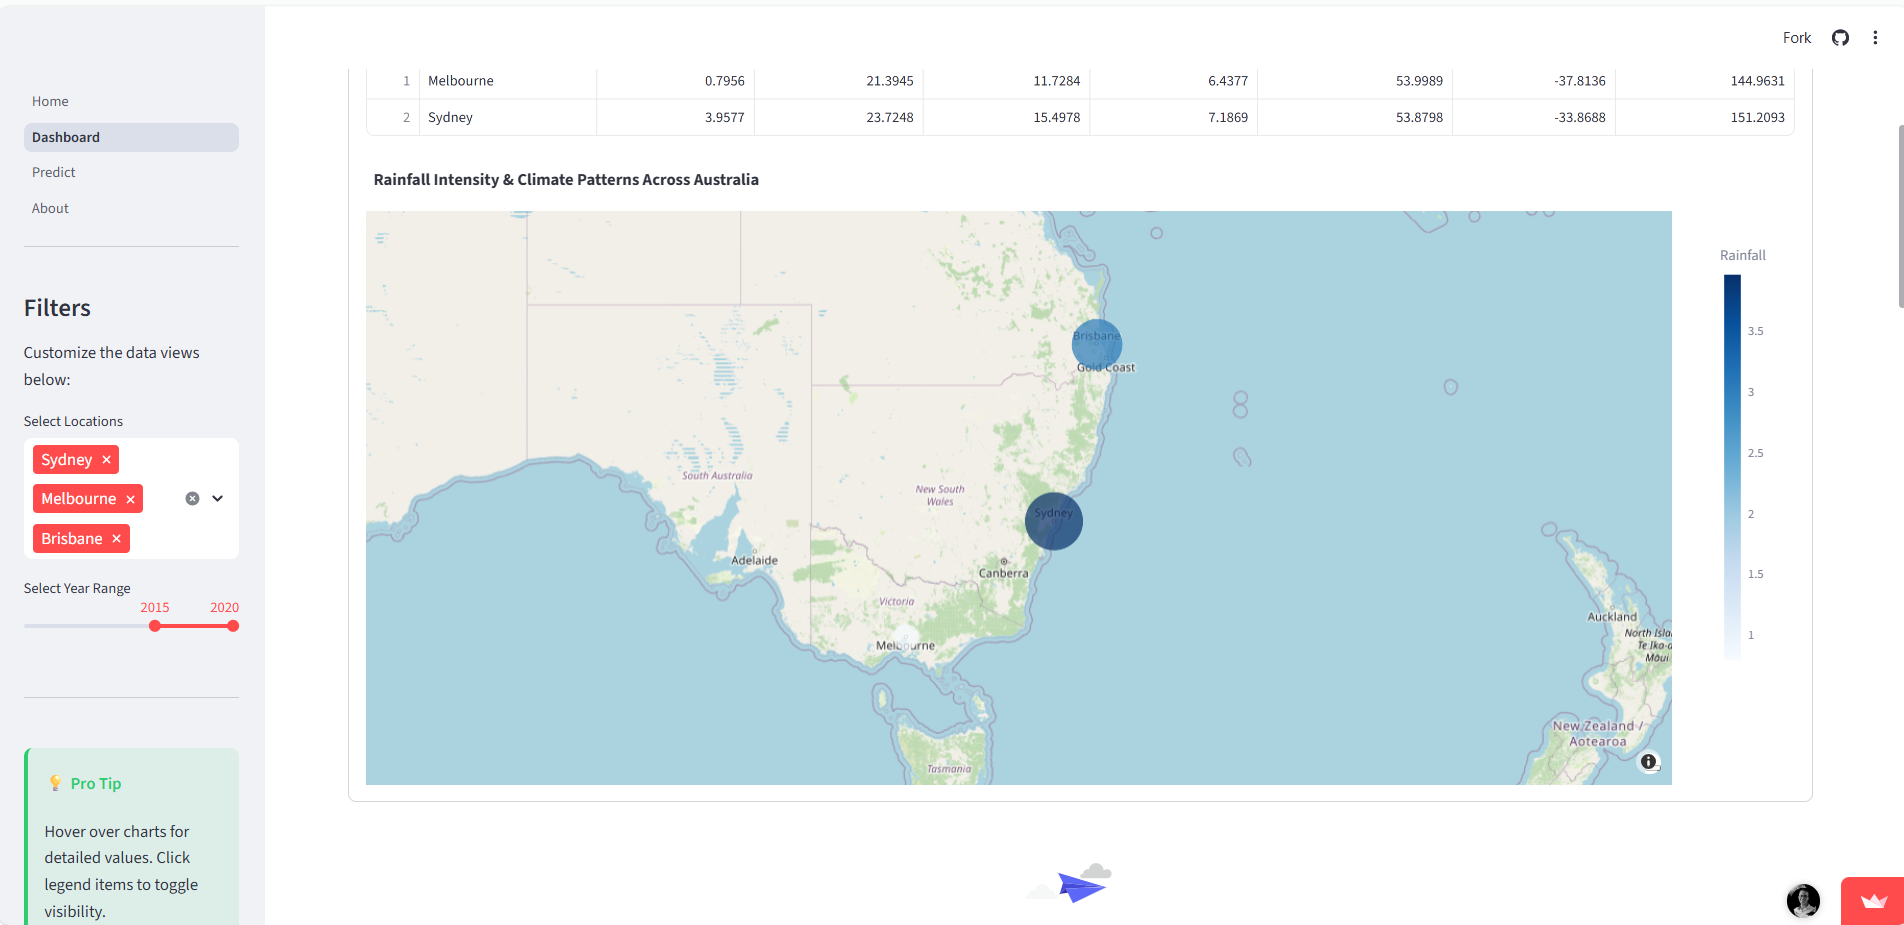Remove Sydney from selected locations
1904x925 pixels.
[x=105, y=459]
